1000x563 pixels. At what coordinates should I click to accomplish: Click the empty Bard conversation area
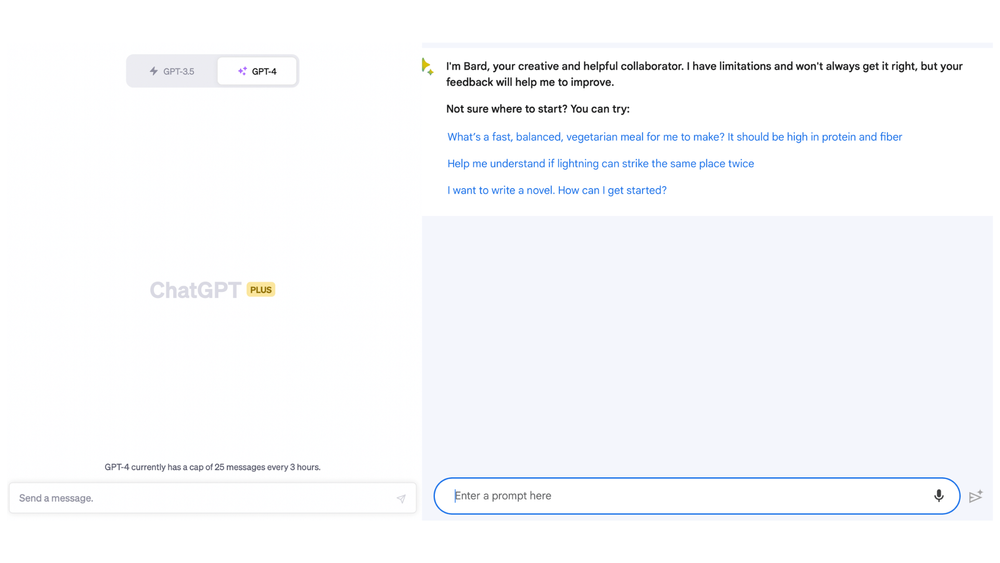coord(707,340)
